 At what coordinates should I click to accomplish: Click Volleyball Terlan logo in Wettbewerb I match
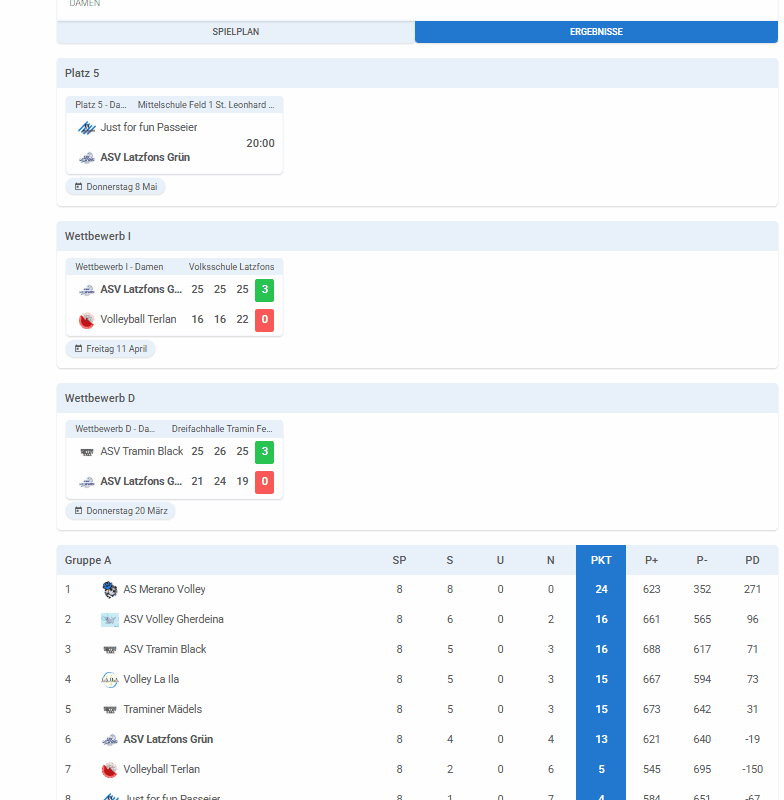pos(87,320)
